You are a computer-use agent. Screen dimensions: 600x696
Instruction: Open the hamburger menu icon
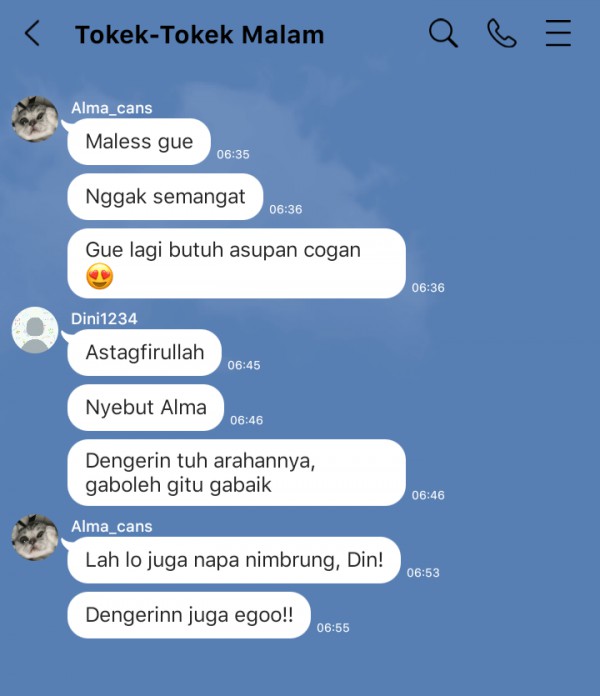pos(558,33)
